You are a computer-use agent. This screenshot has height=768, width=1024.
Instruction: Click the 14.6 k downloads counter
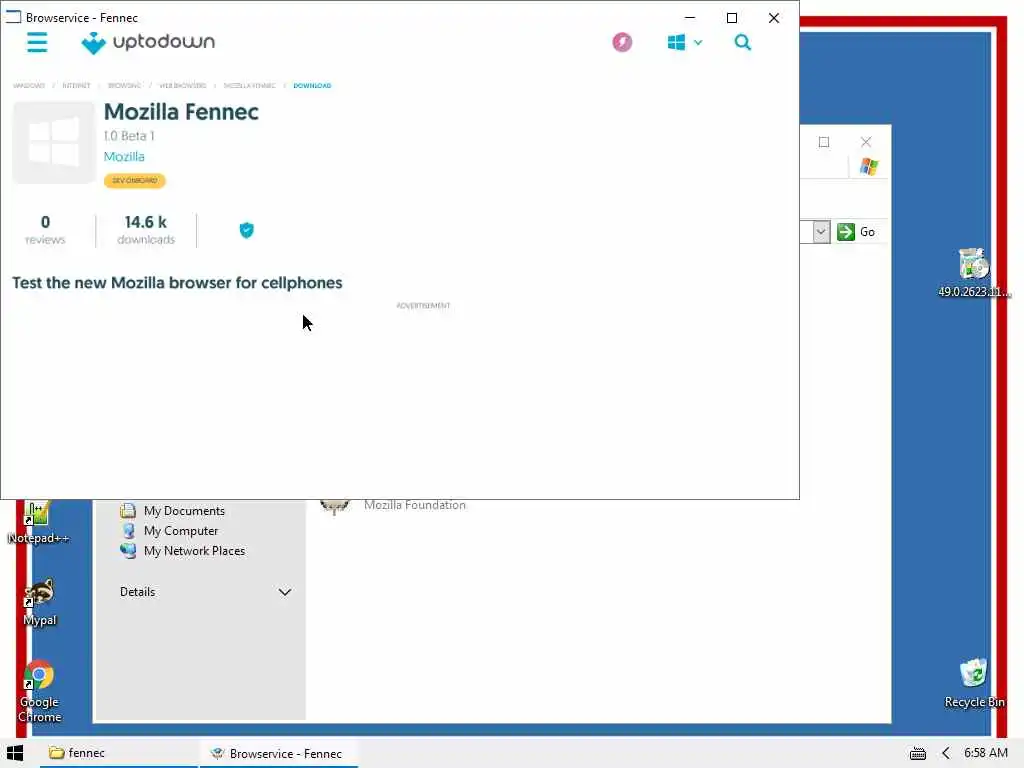(x=146, y=230)
